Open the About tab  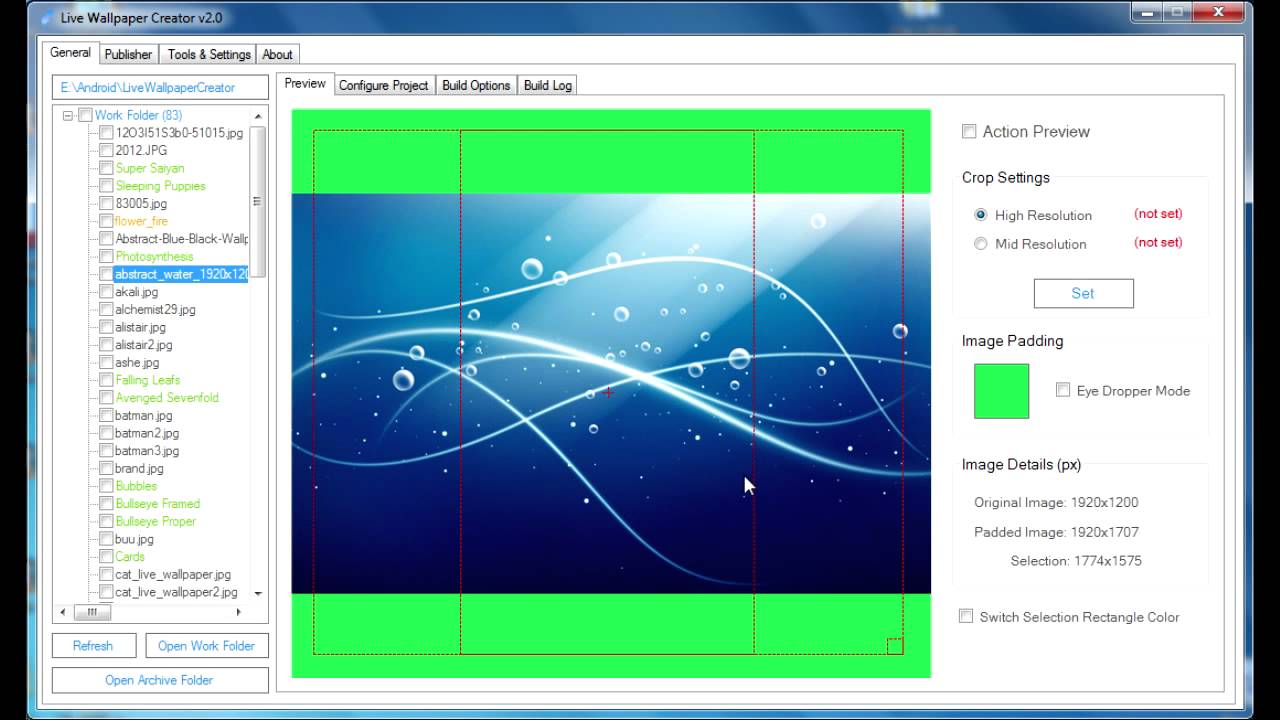277,54
